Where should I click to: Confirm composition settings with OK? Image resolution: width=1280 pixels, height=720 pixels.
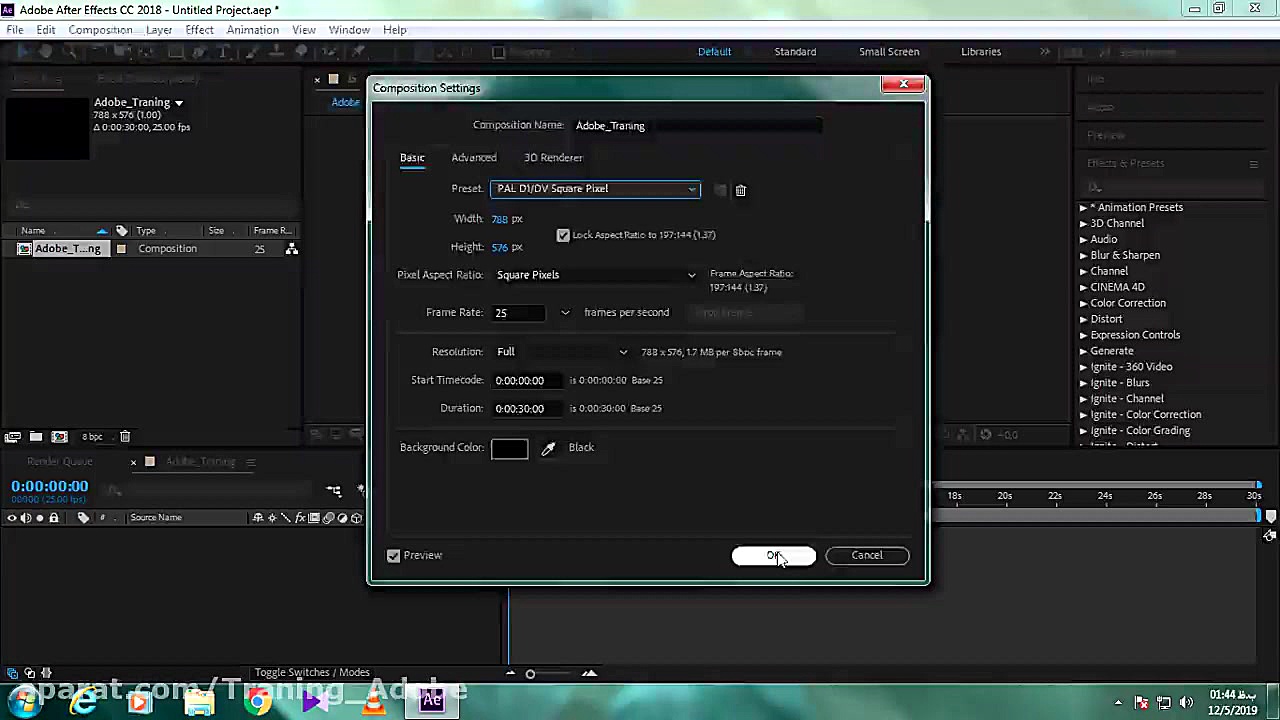(x=774, y=556)
